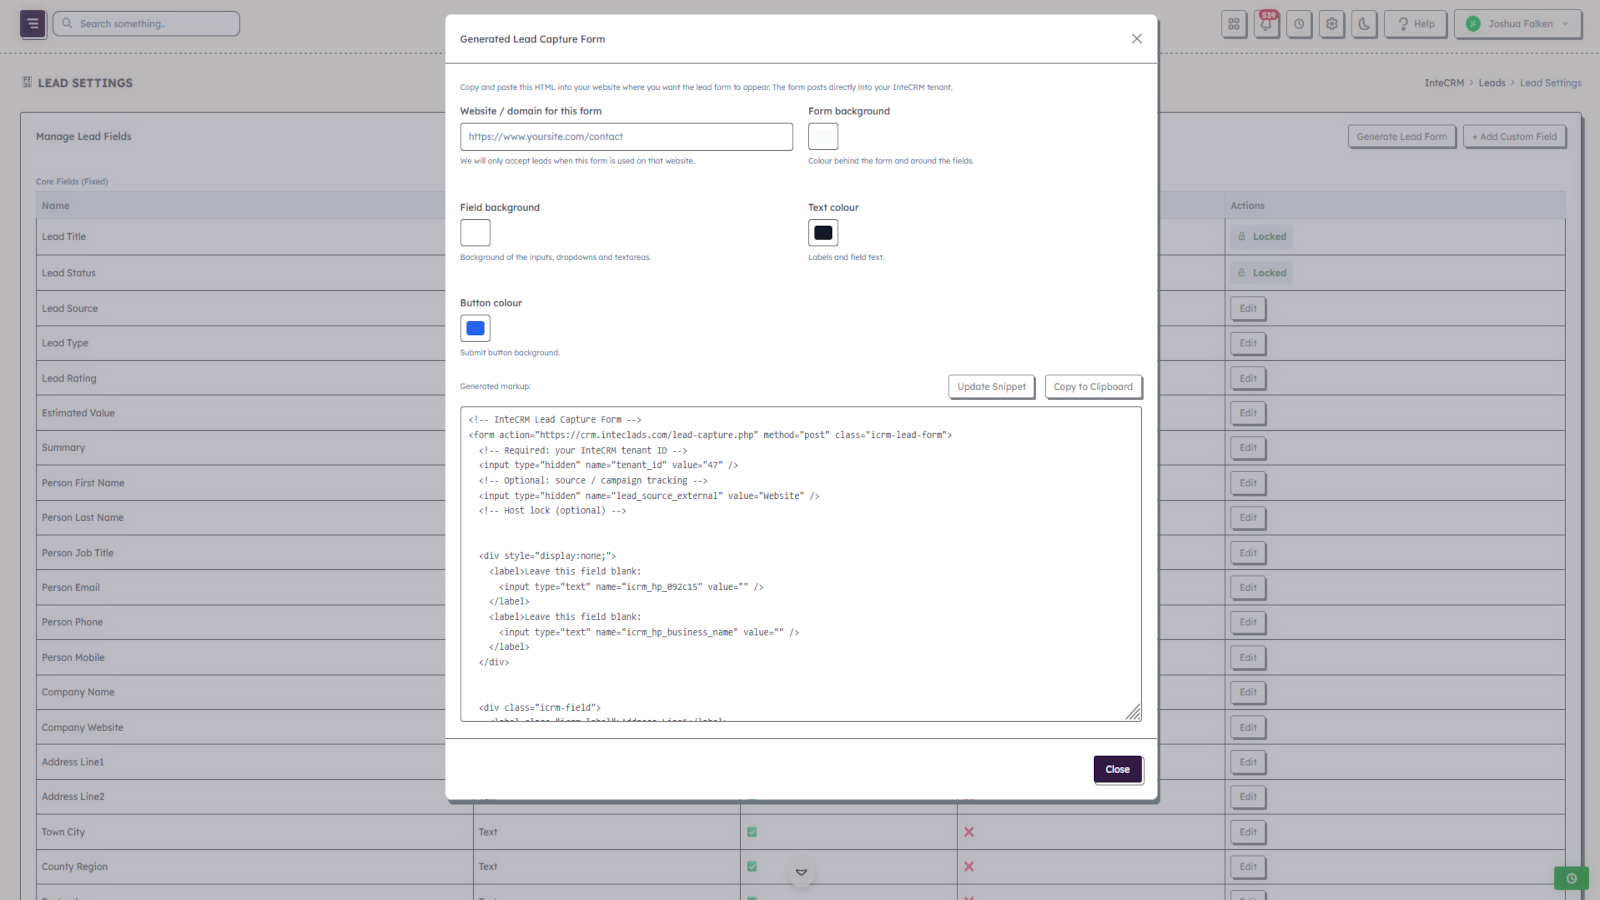
Task: Open the Button colour swatch picker
Action: coord(475,327)
